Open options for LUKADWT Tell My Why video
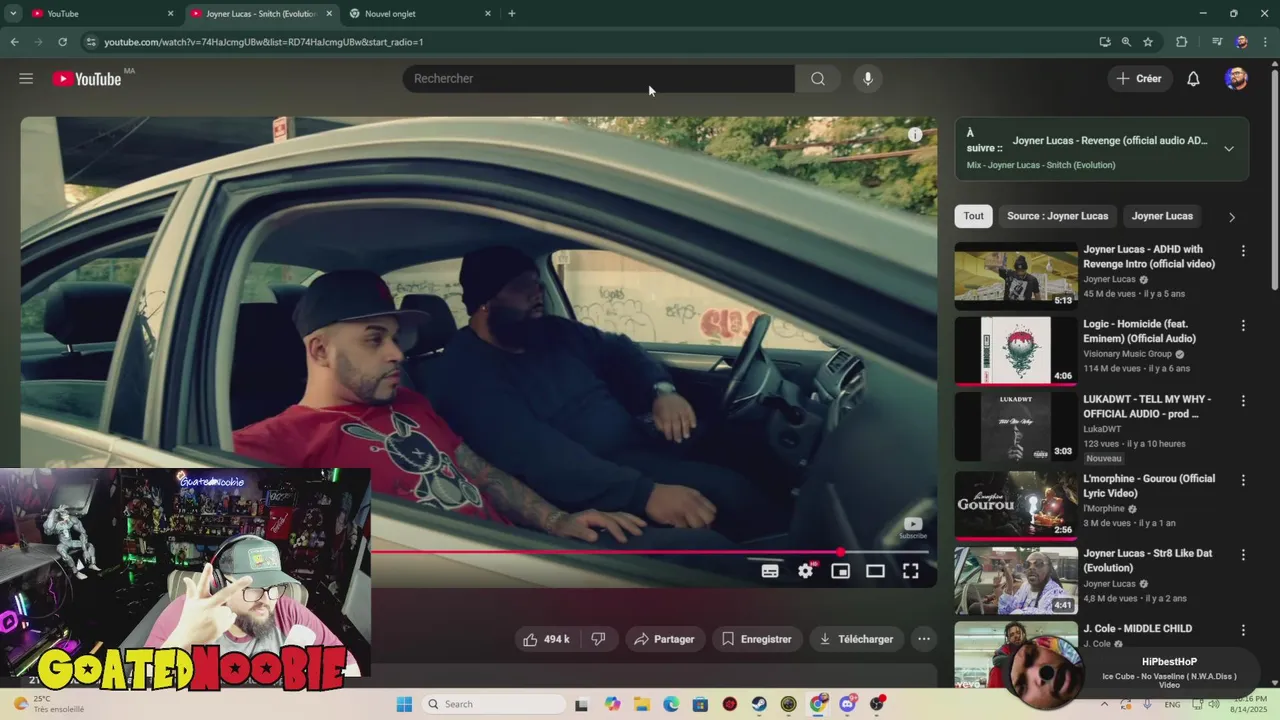1280x720 pixels. [1243, 401]
